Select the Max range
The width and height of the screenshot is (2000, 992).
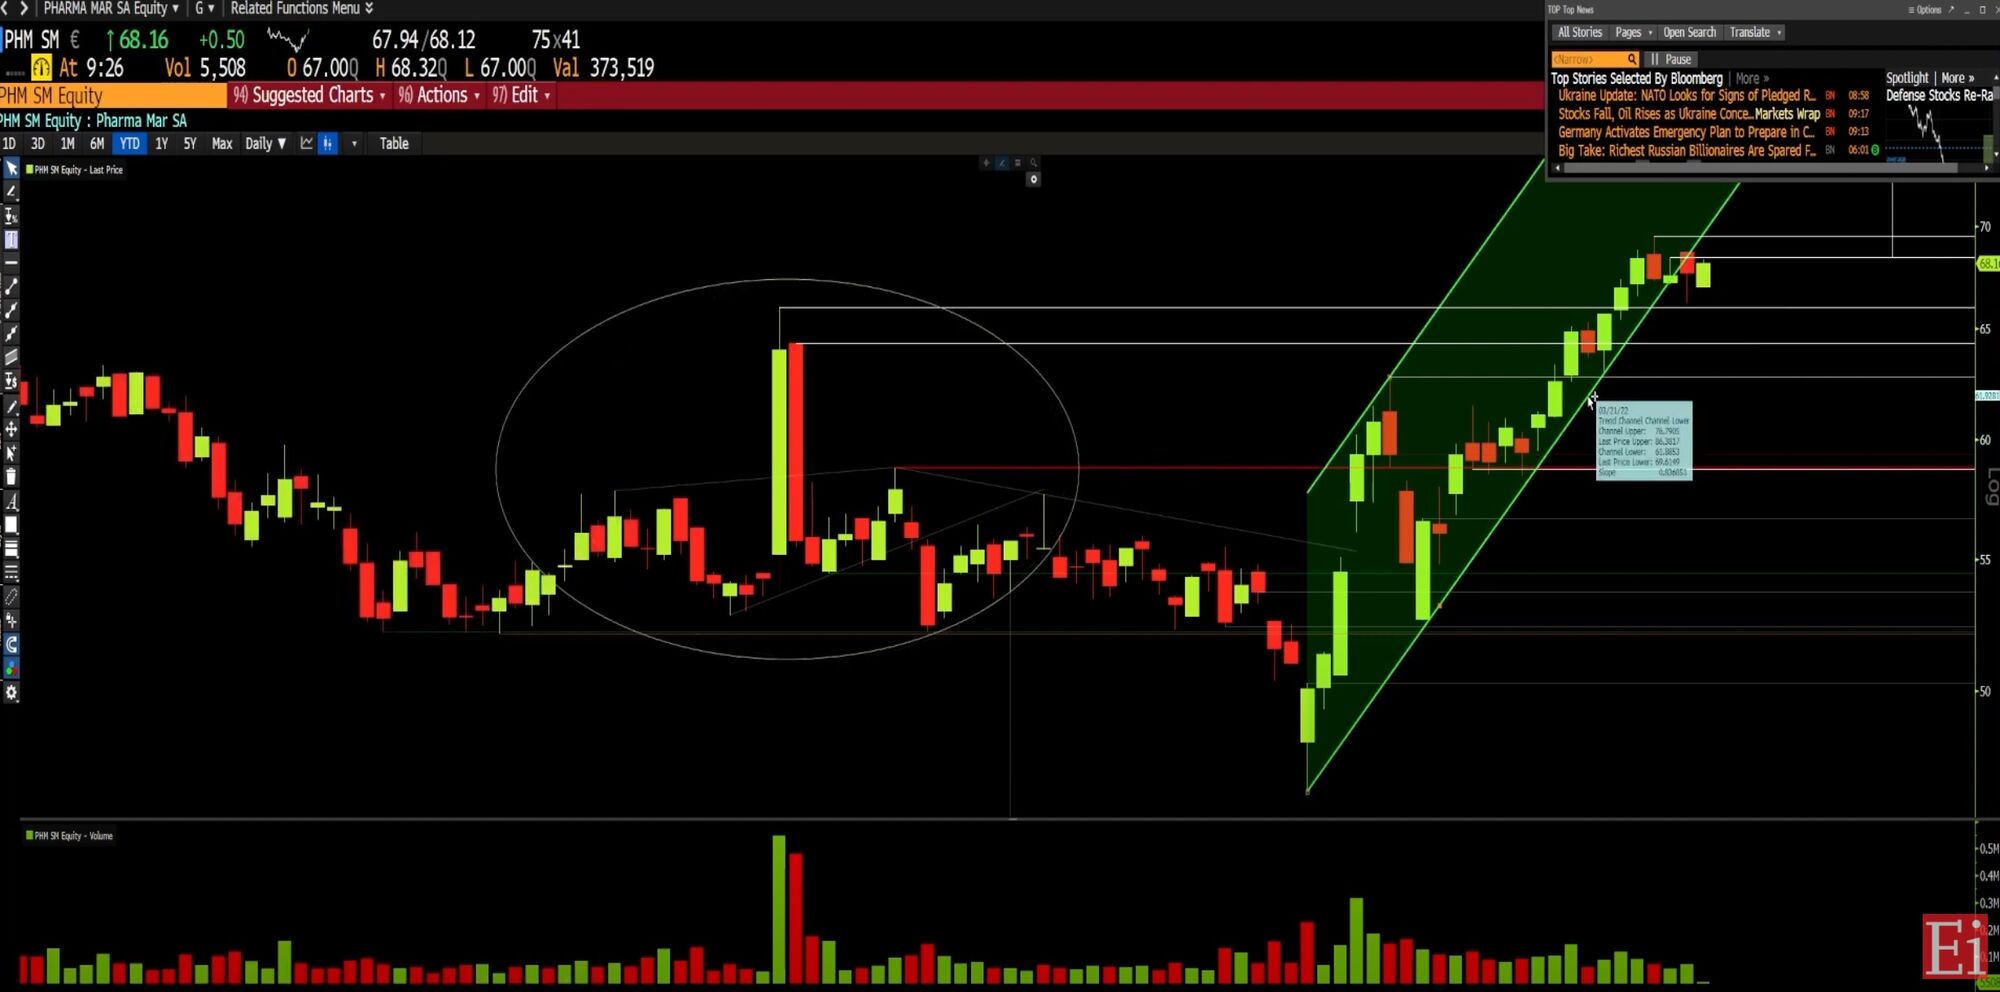[222, 143]
